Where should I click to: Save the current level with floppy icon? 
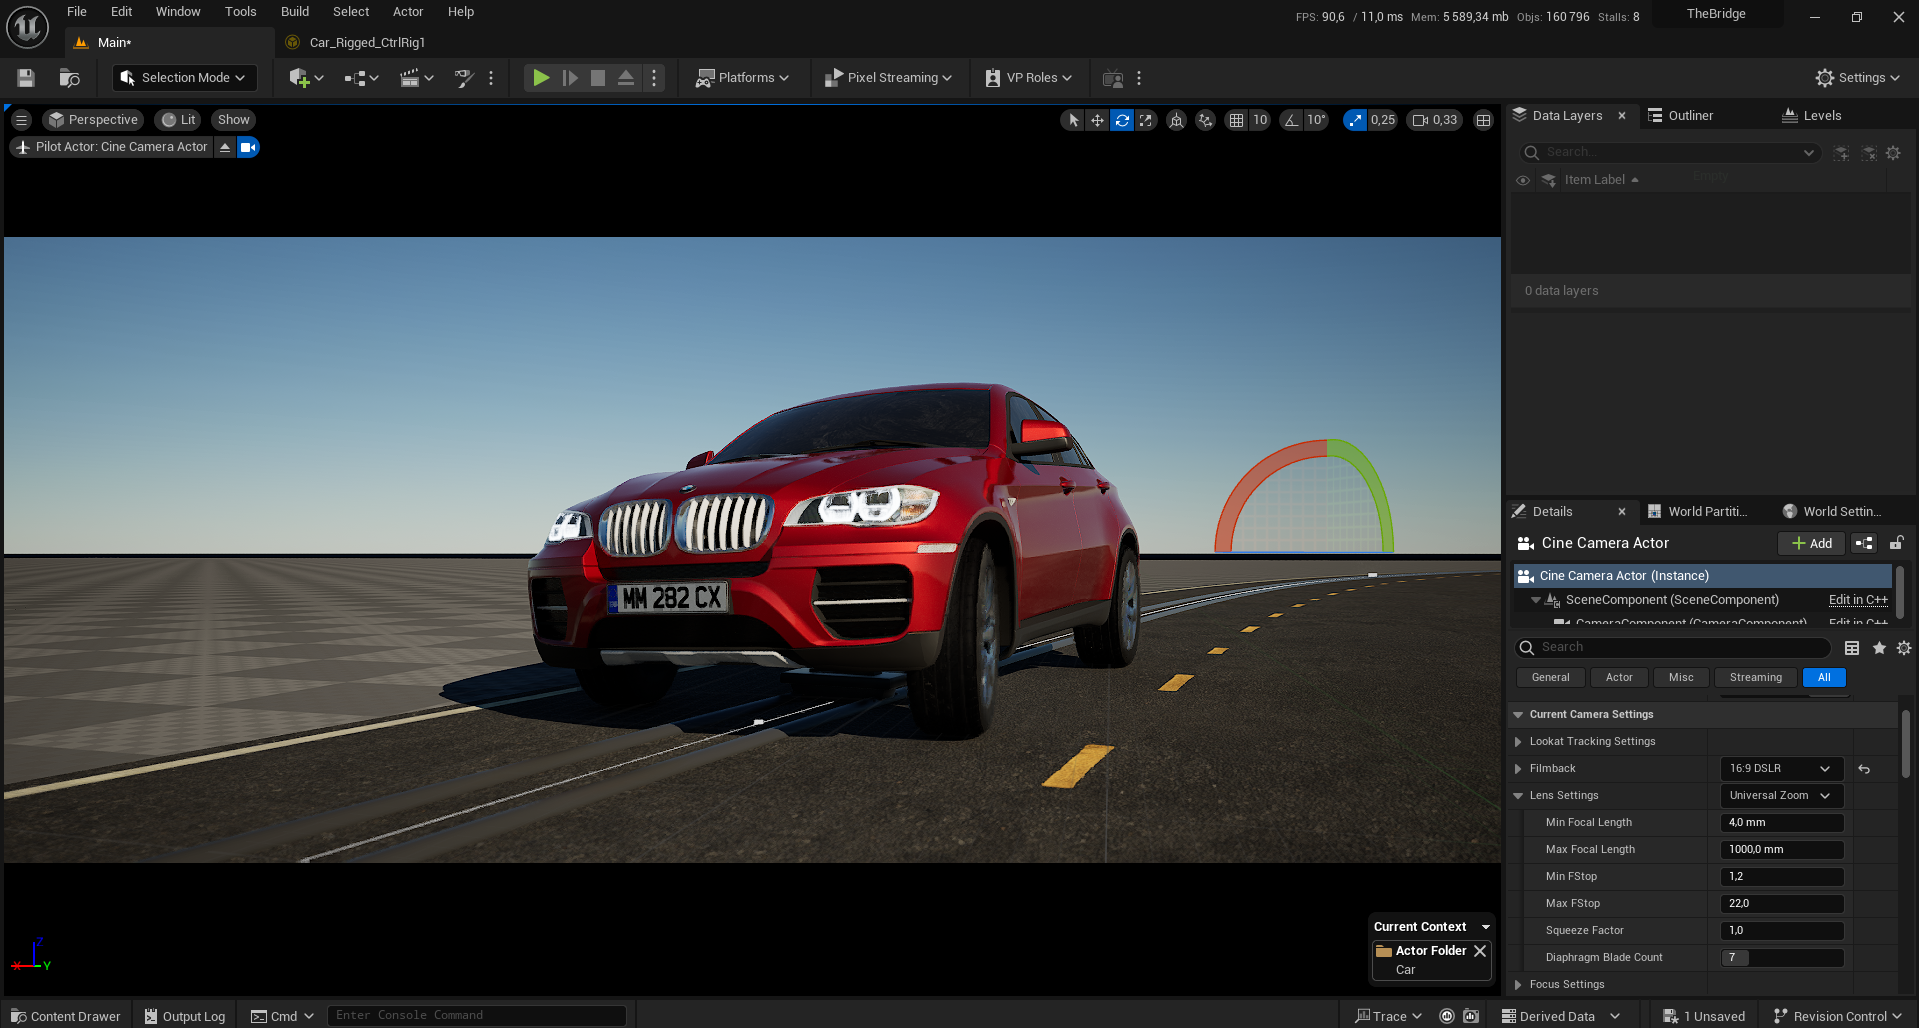26,78
